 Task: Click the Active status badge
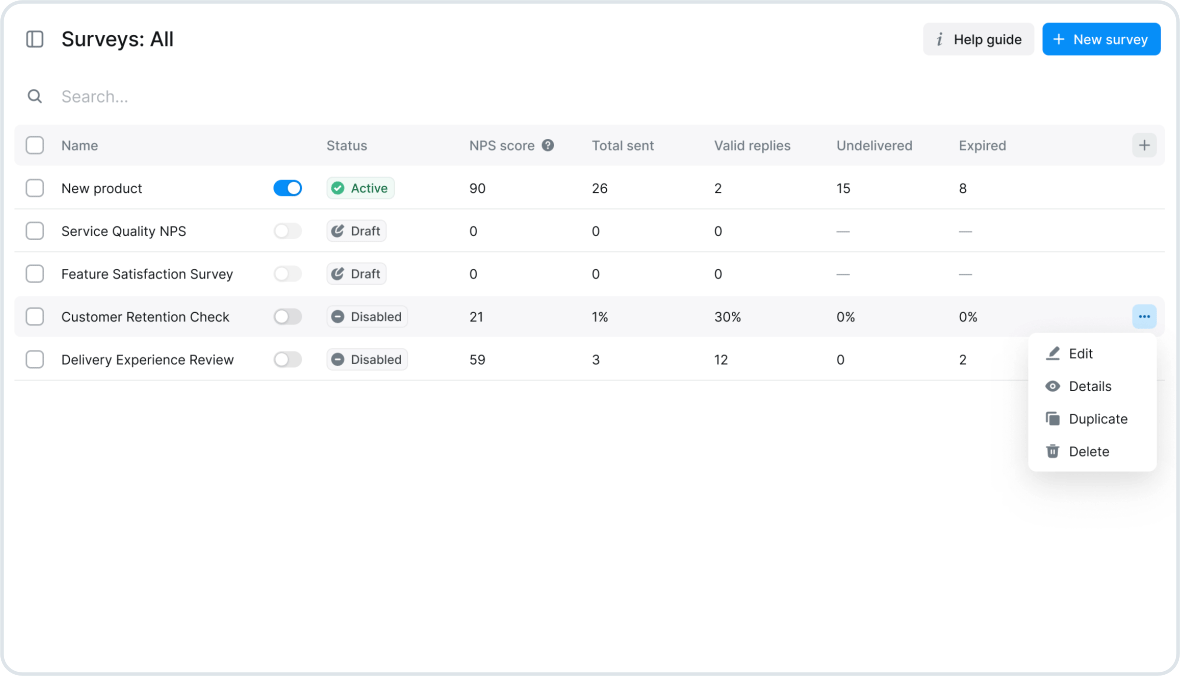360,188
